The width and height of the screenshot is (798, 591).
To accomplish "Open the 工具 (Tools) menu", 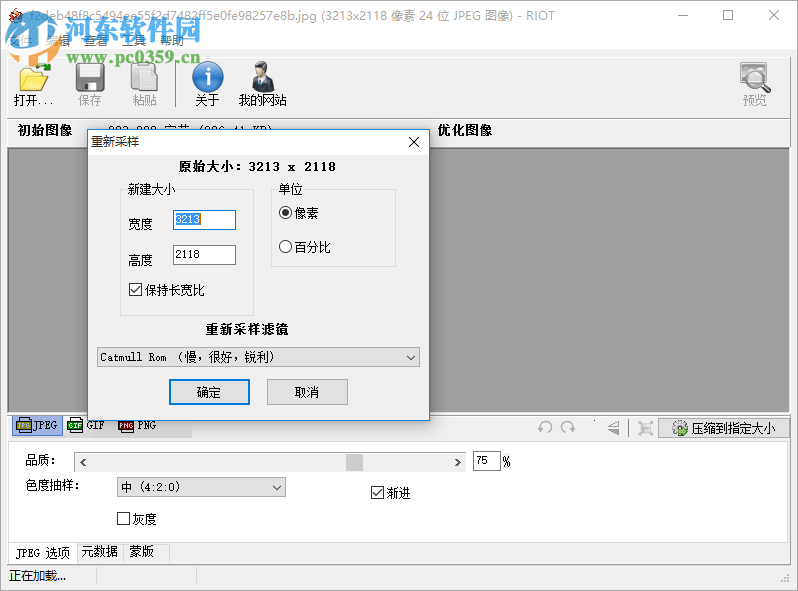I will tap(134, 40).
